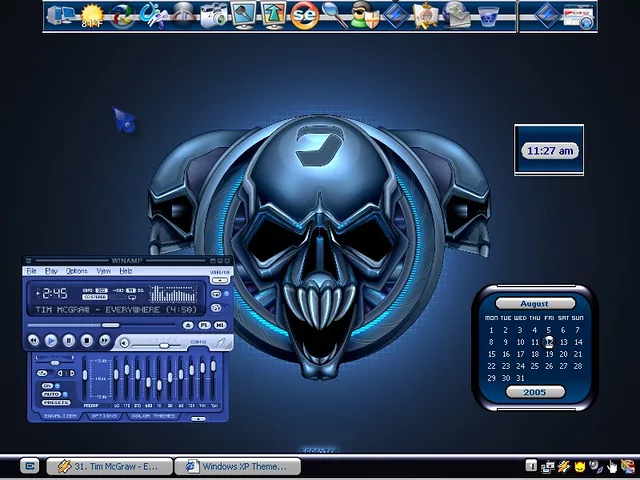Open the power gauge dock icon
This screenshot has height=480, width=640.
[183, 16]
